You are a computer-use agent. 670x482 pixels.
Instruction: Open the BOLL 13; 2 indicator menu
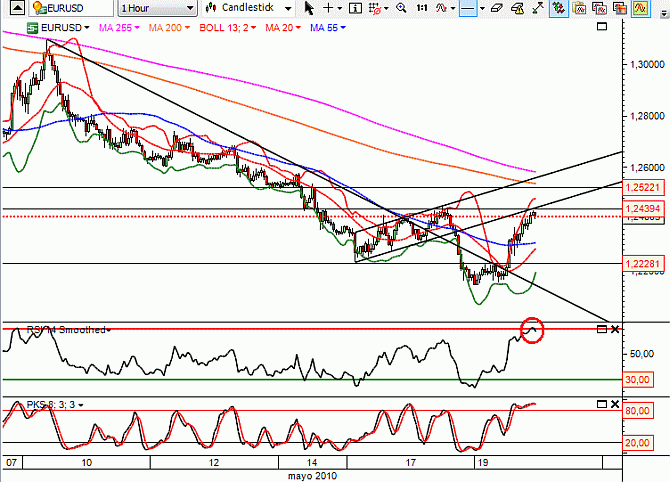[x=228, y=28]
